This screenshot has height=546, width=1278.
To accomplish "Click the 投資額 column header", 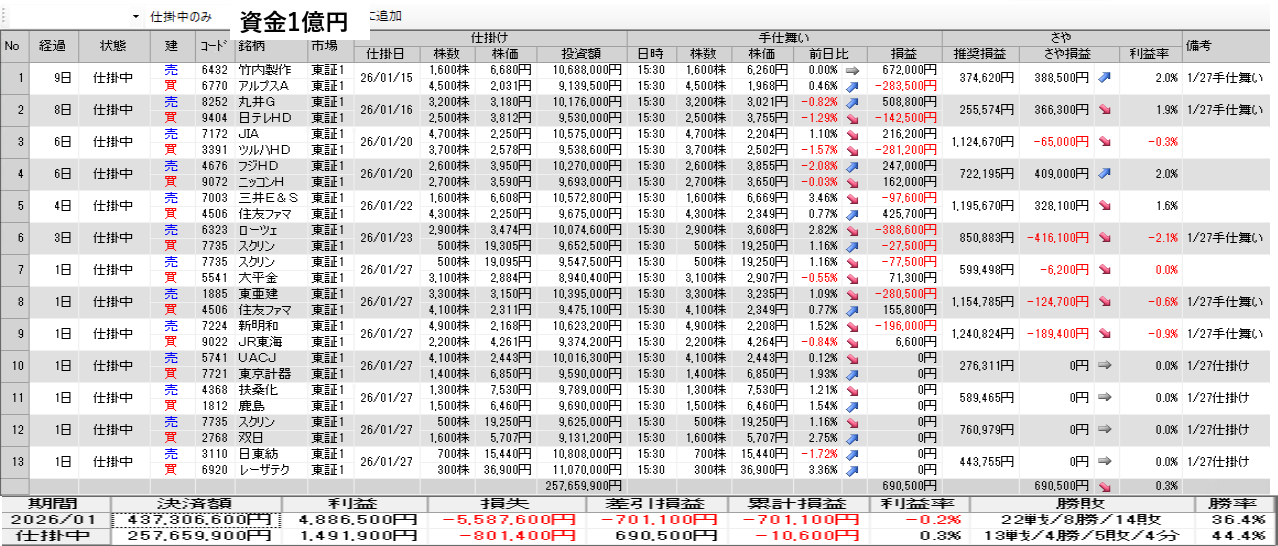I will [x=582, y=53].
